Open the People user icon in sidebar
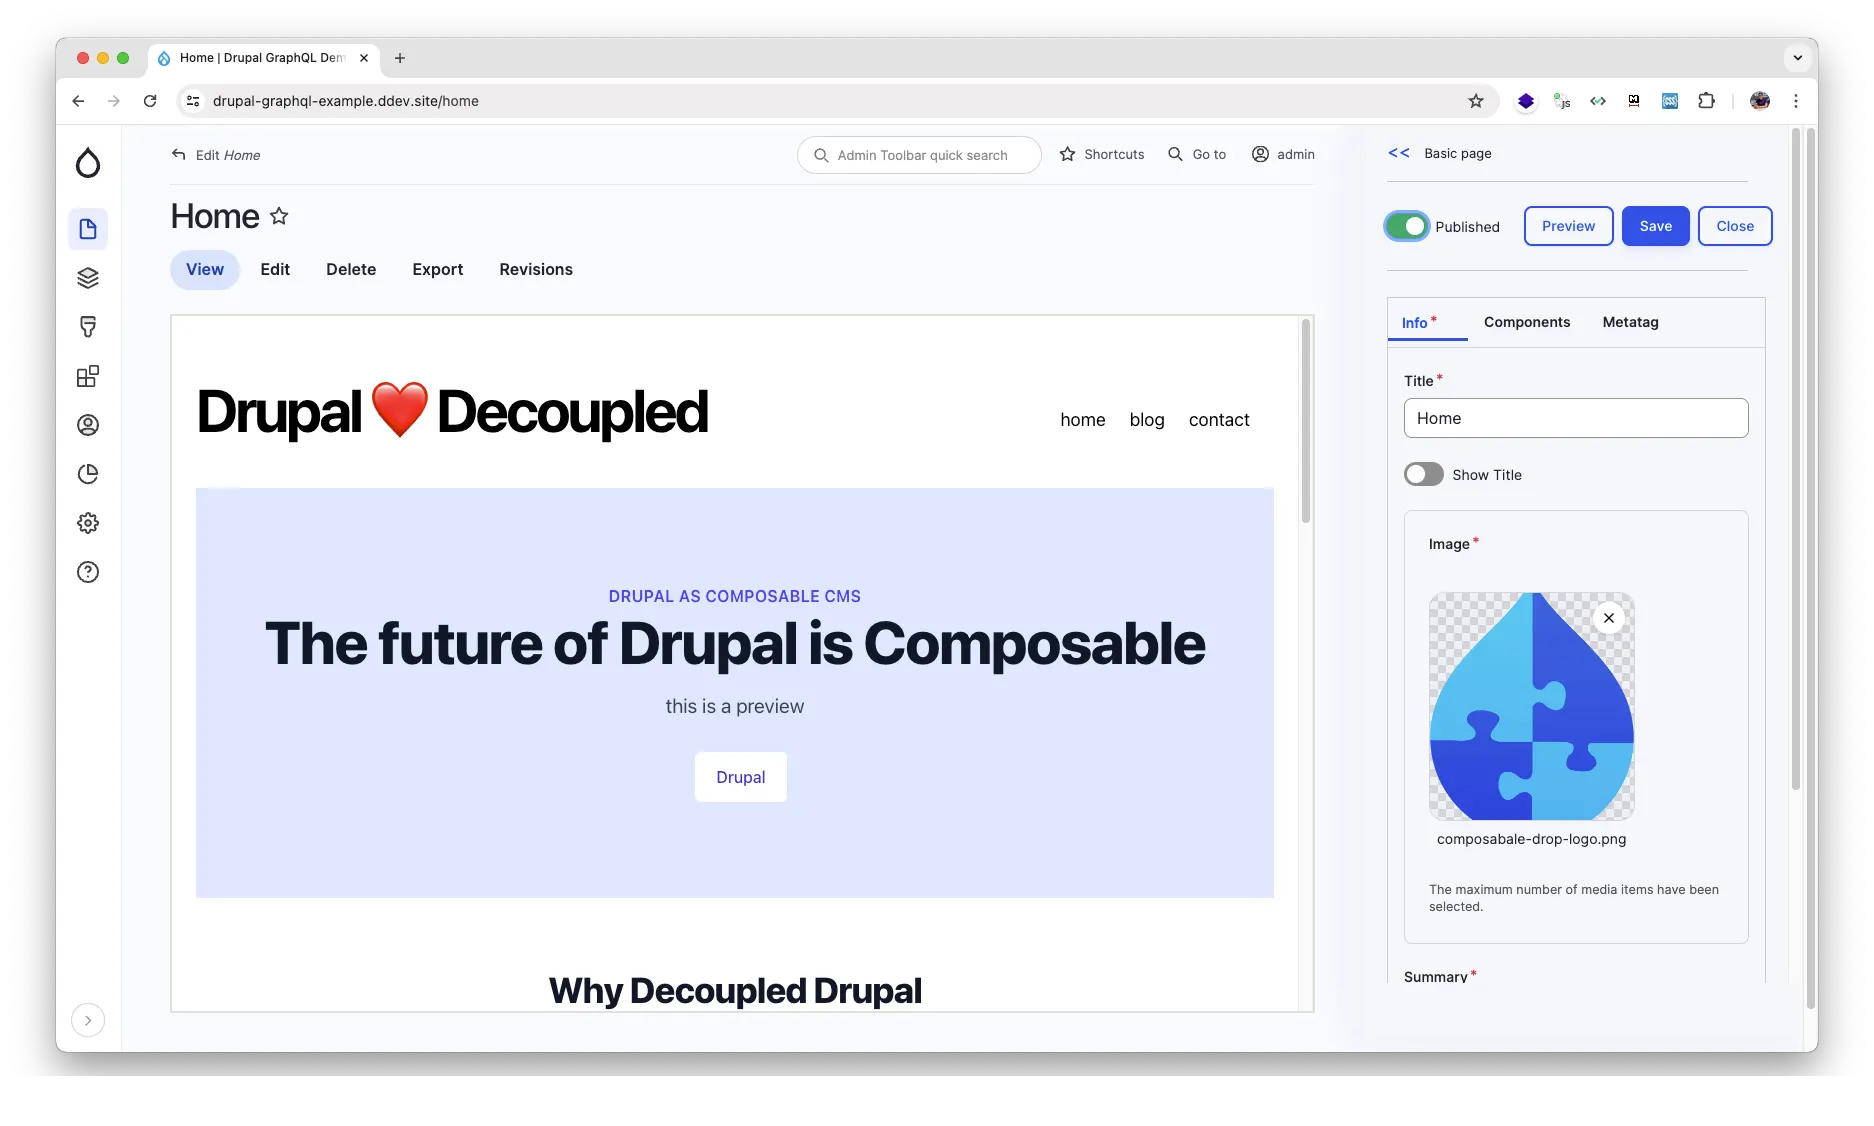The image size is (1874, 1126). click(88, 425)
